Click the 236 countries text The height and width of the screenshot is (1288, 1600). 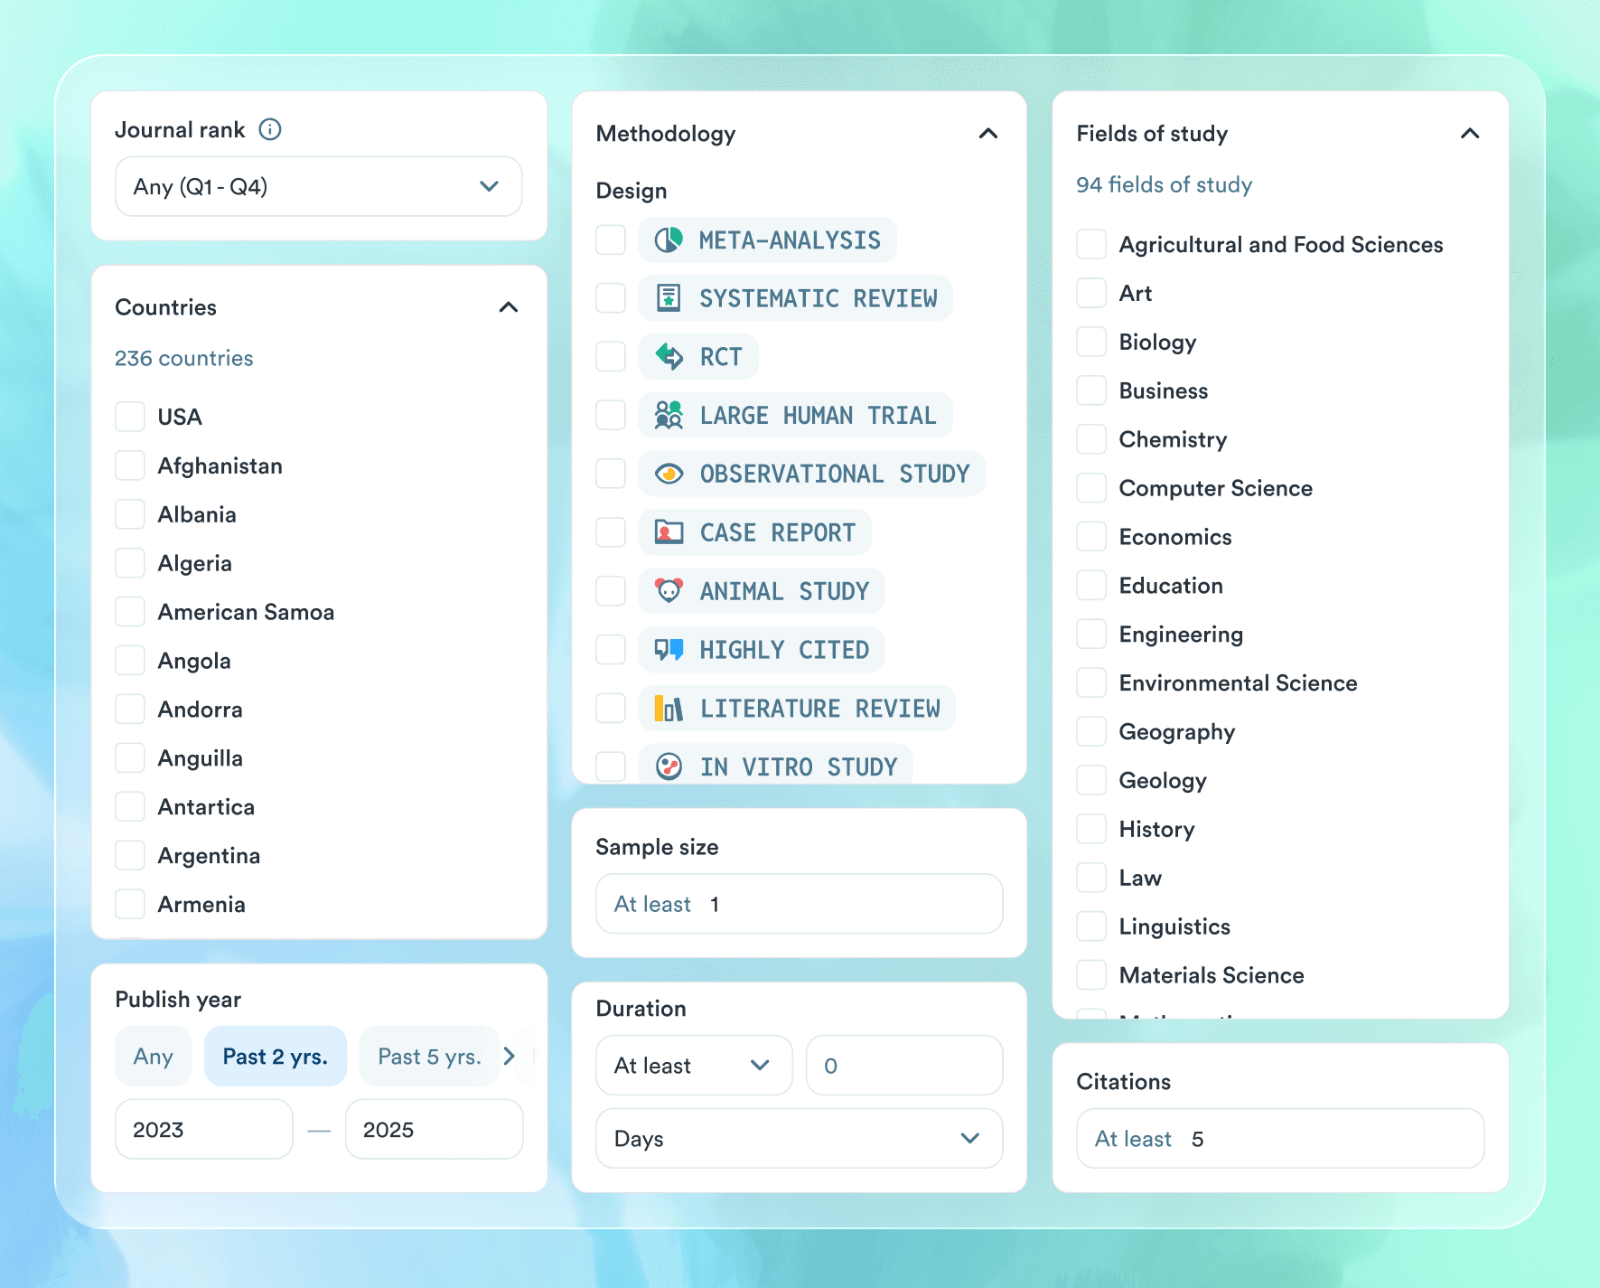(x=184, y=358)
